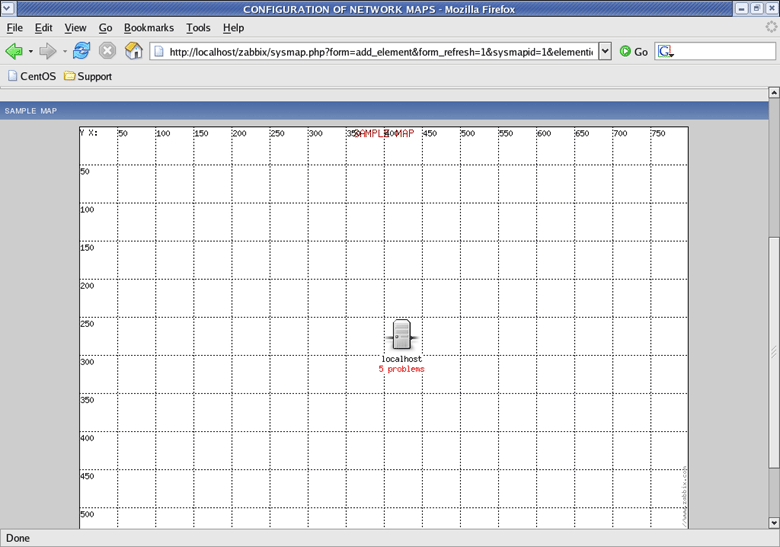Click the green Back arrow button
Image resolution: width=780 pixels, height=547 pixels.
14,51
